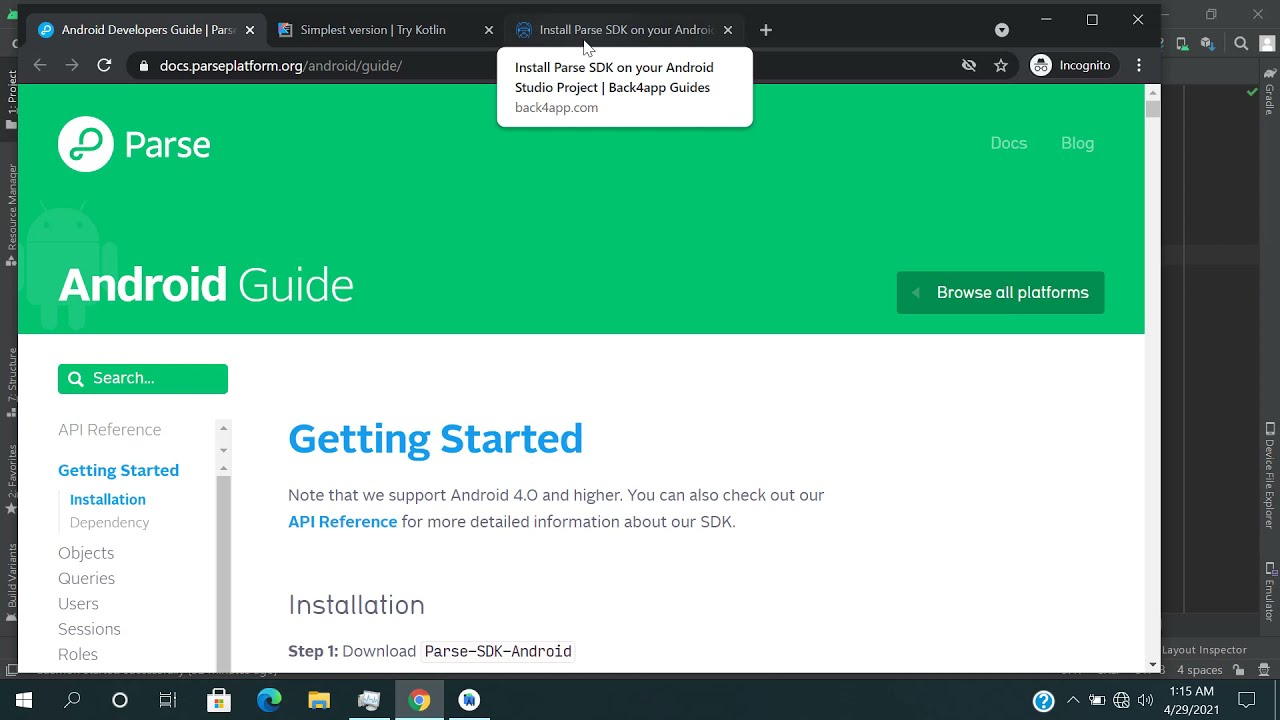This screenshot has width=1280, height=720.
Task: Switch to Install Parse SDK tab
Action: (x=624, y=30)
